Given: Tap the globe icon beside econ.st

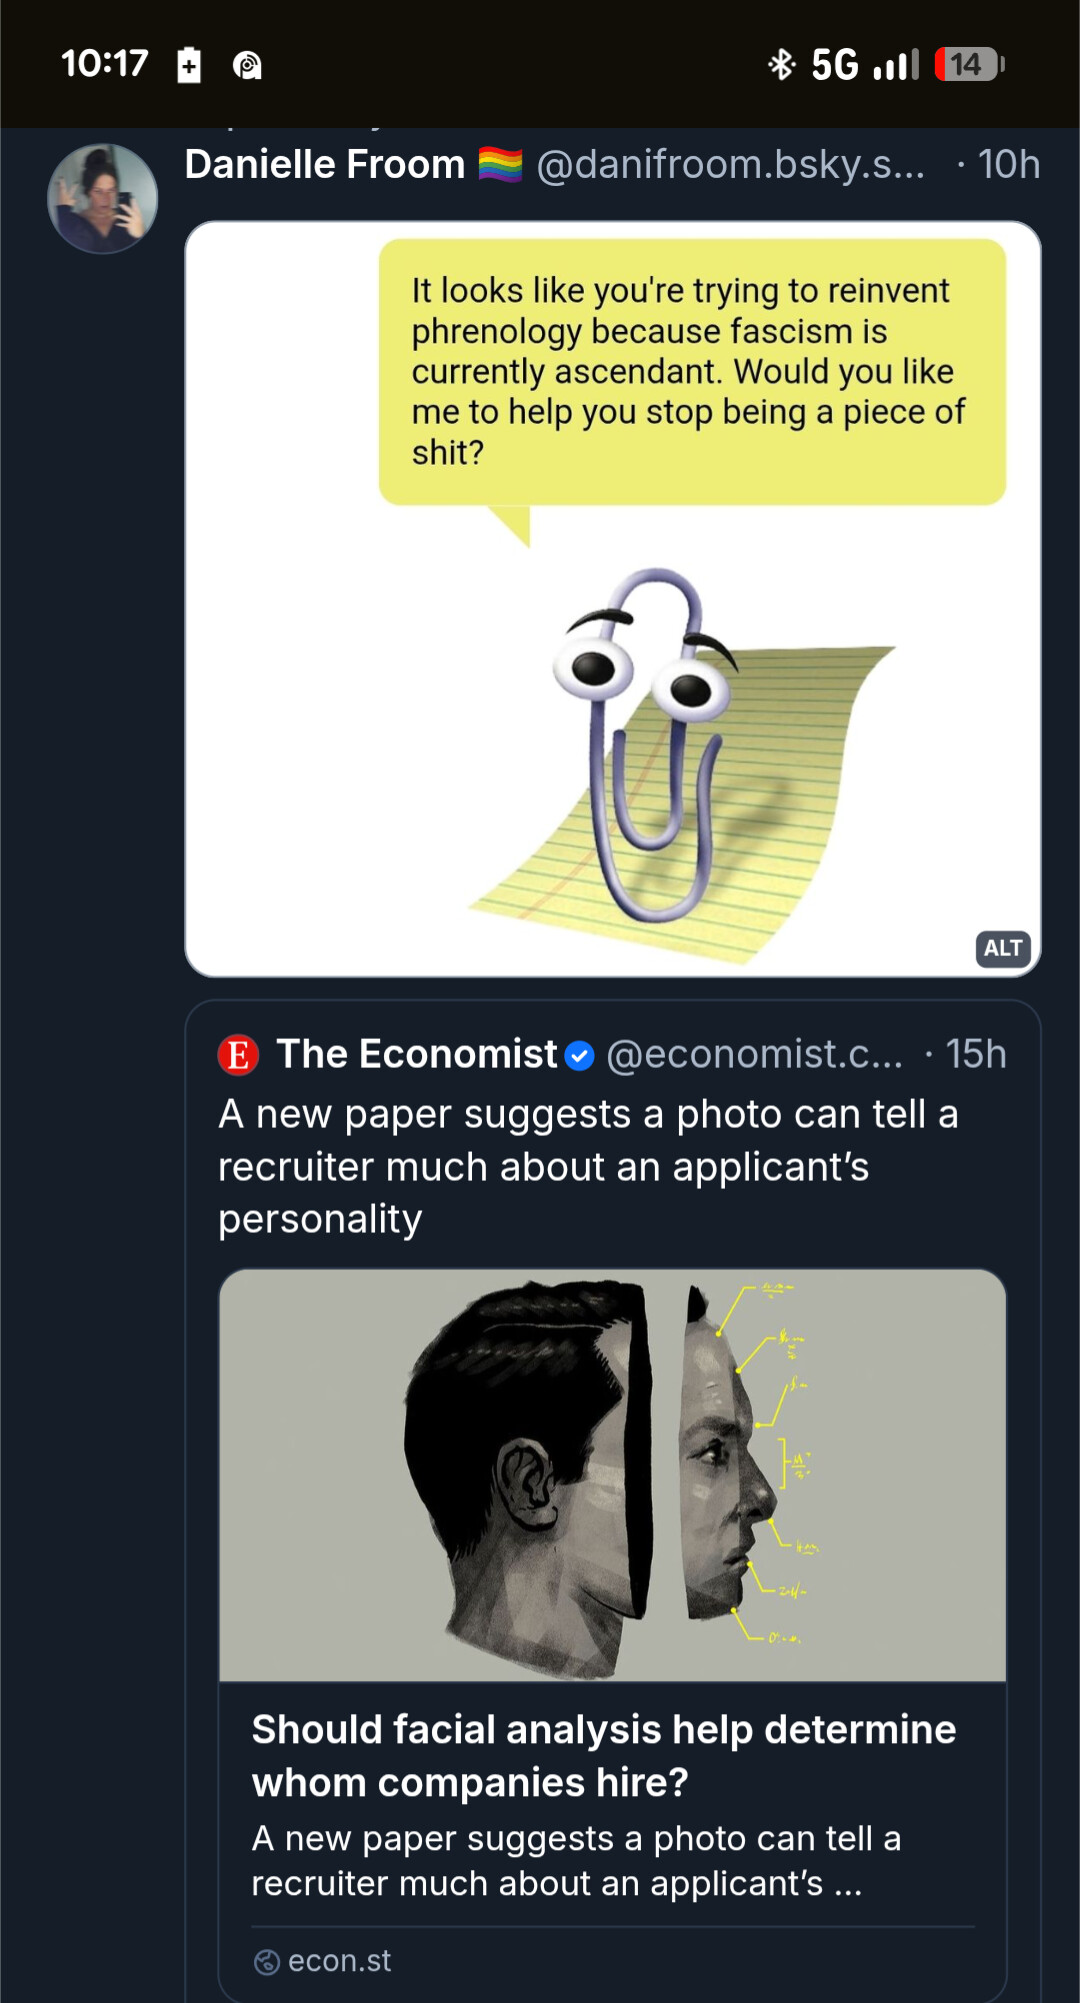Looking at the screenshot, I should pyautogui.click(x=267, y=1962).
